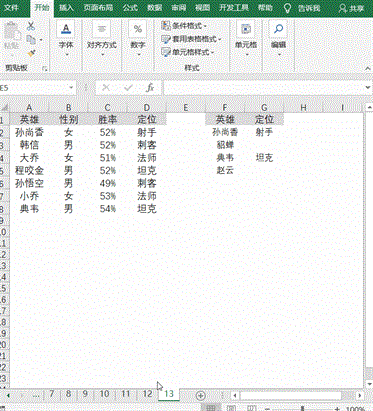The image size is (373, 411).
Task: Click the insert function fx icon
Action: (150, 88)
